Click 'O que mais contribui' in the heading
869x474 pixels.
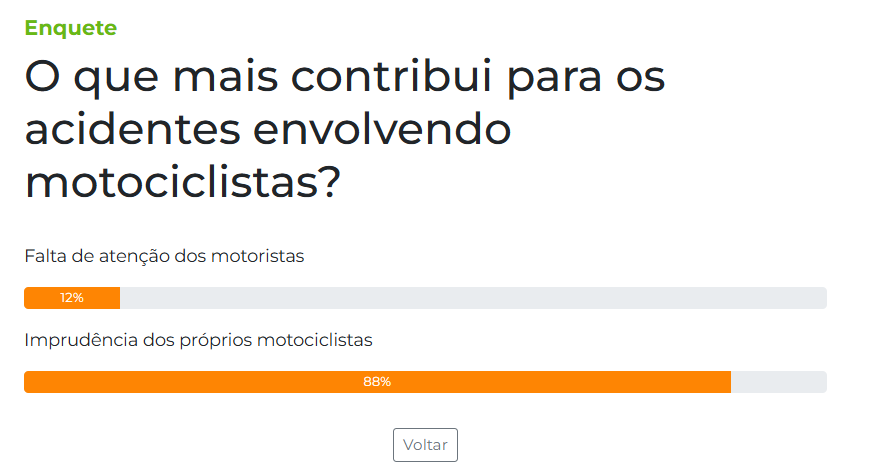(x=258, y=77)
